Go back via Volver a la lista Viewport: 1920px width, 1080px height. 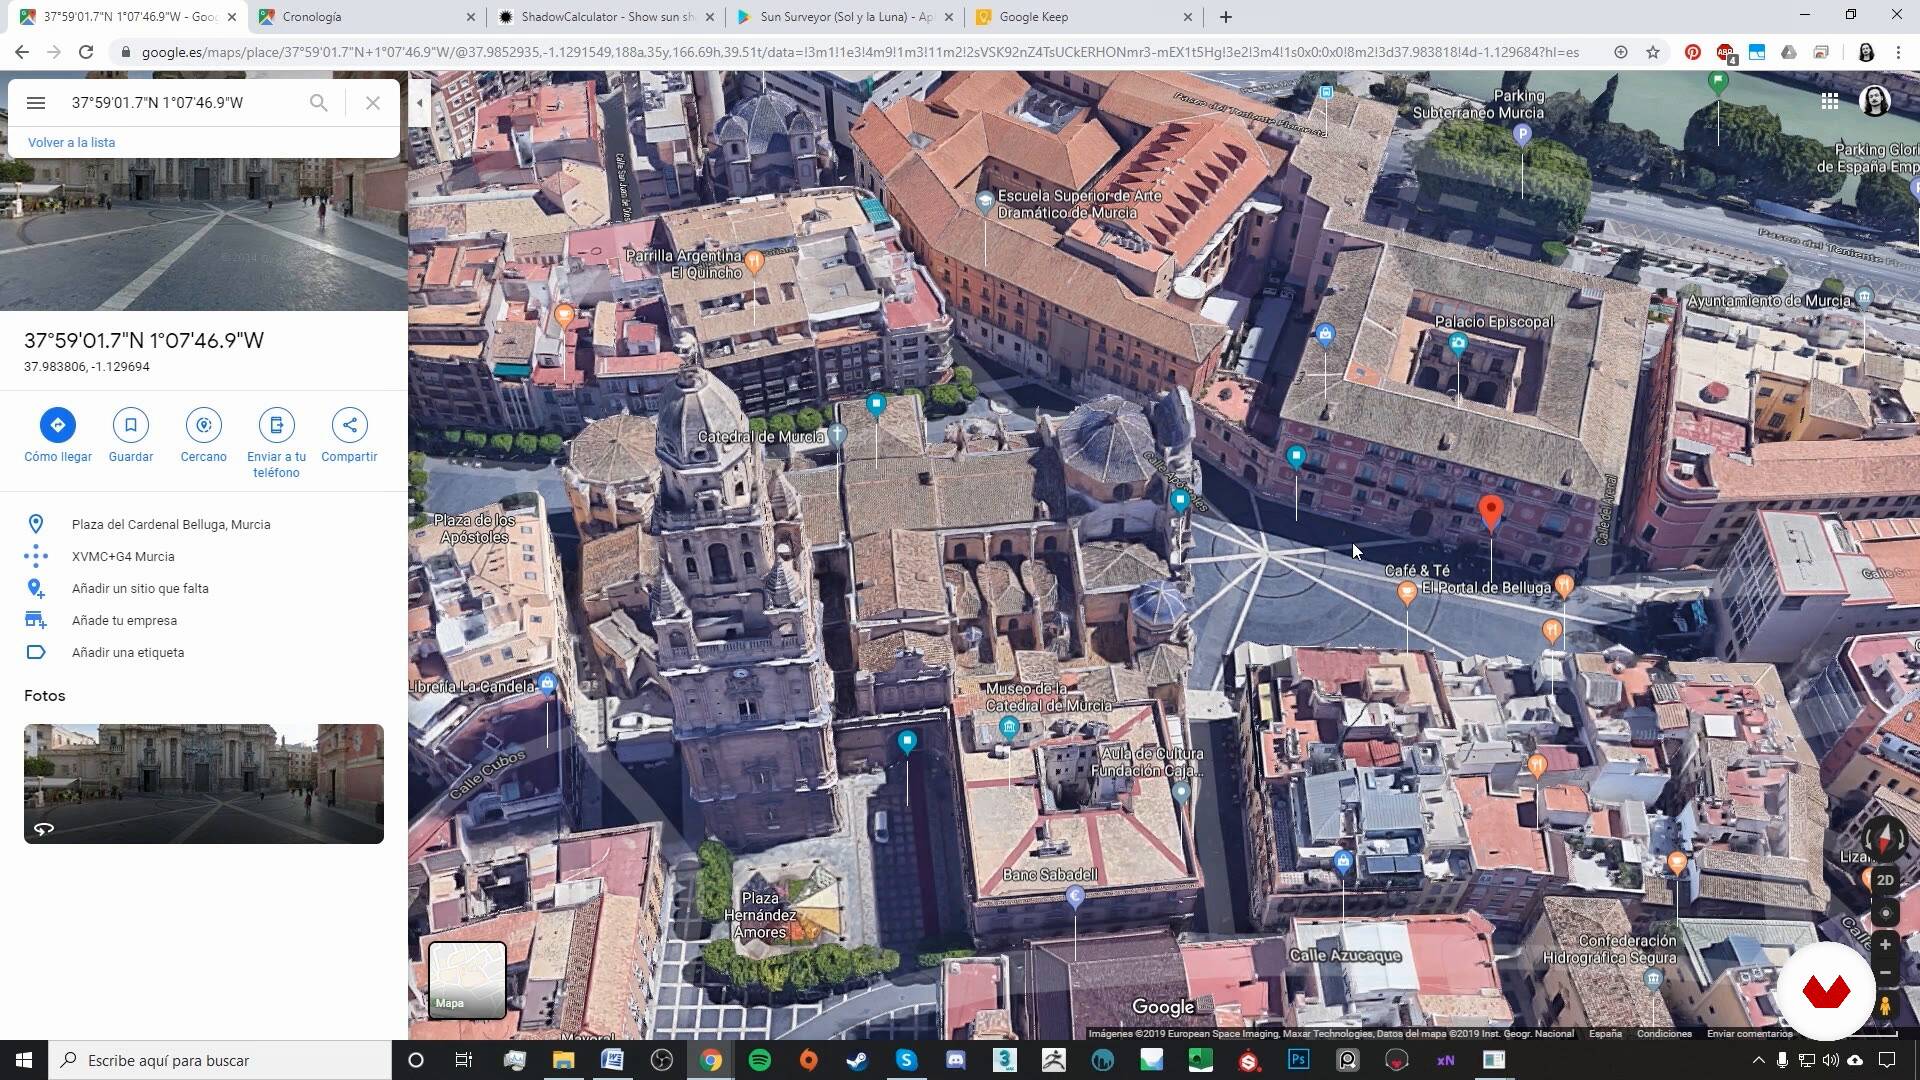(71, 142)
